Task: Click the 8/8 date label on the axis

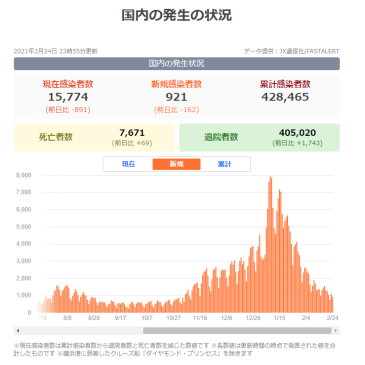Action: pos(67,318)
